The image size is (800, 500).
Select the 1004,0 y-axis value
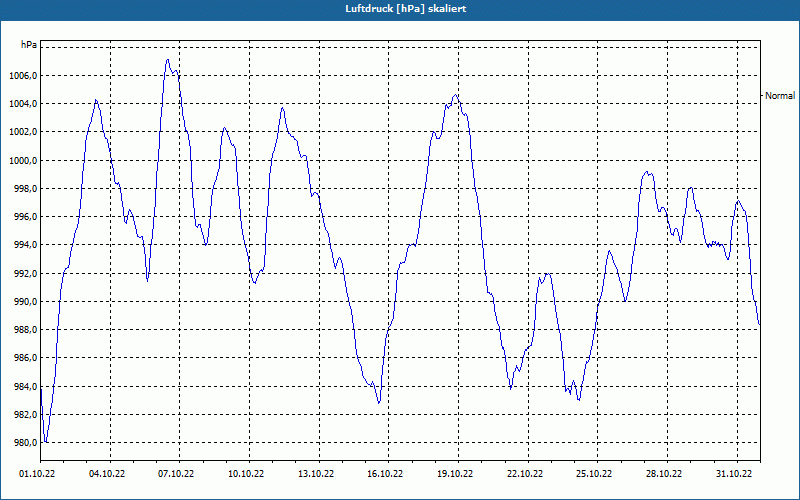point(23,104)
